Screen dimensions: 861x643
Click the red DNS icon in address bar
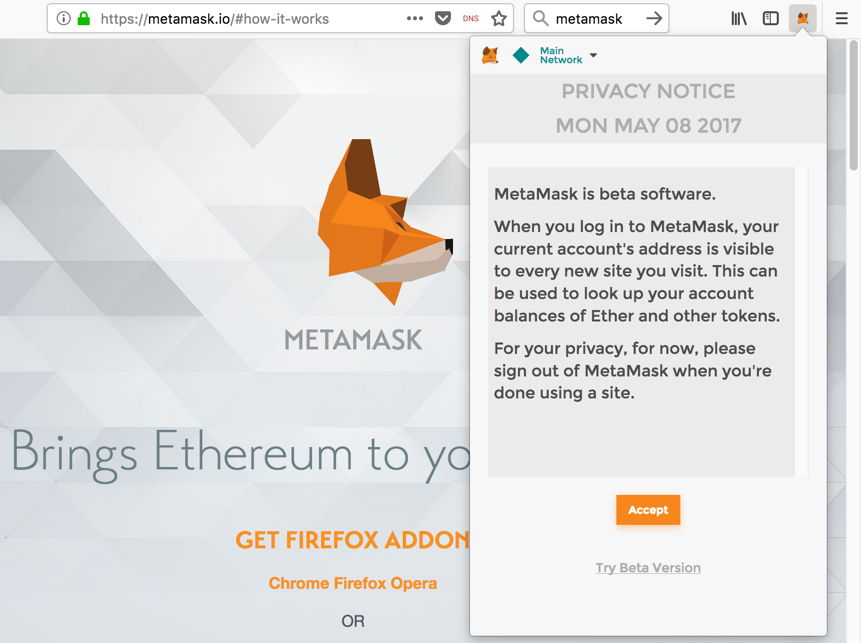pos(471,19)
